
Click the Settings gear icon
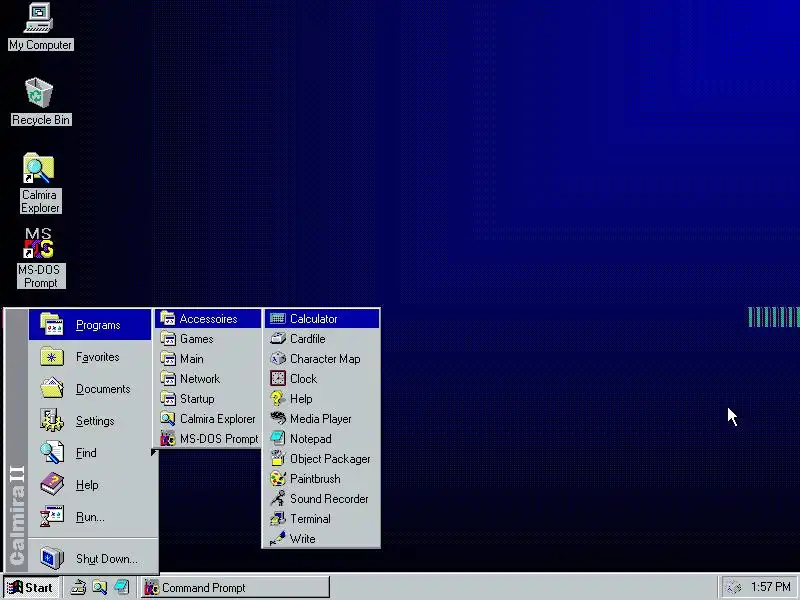52,420
